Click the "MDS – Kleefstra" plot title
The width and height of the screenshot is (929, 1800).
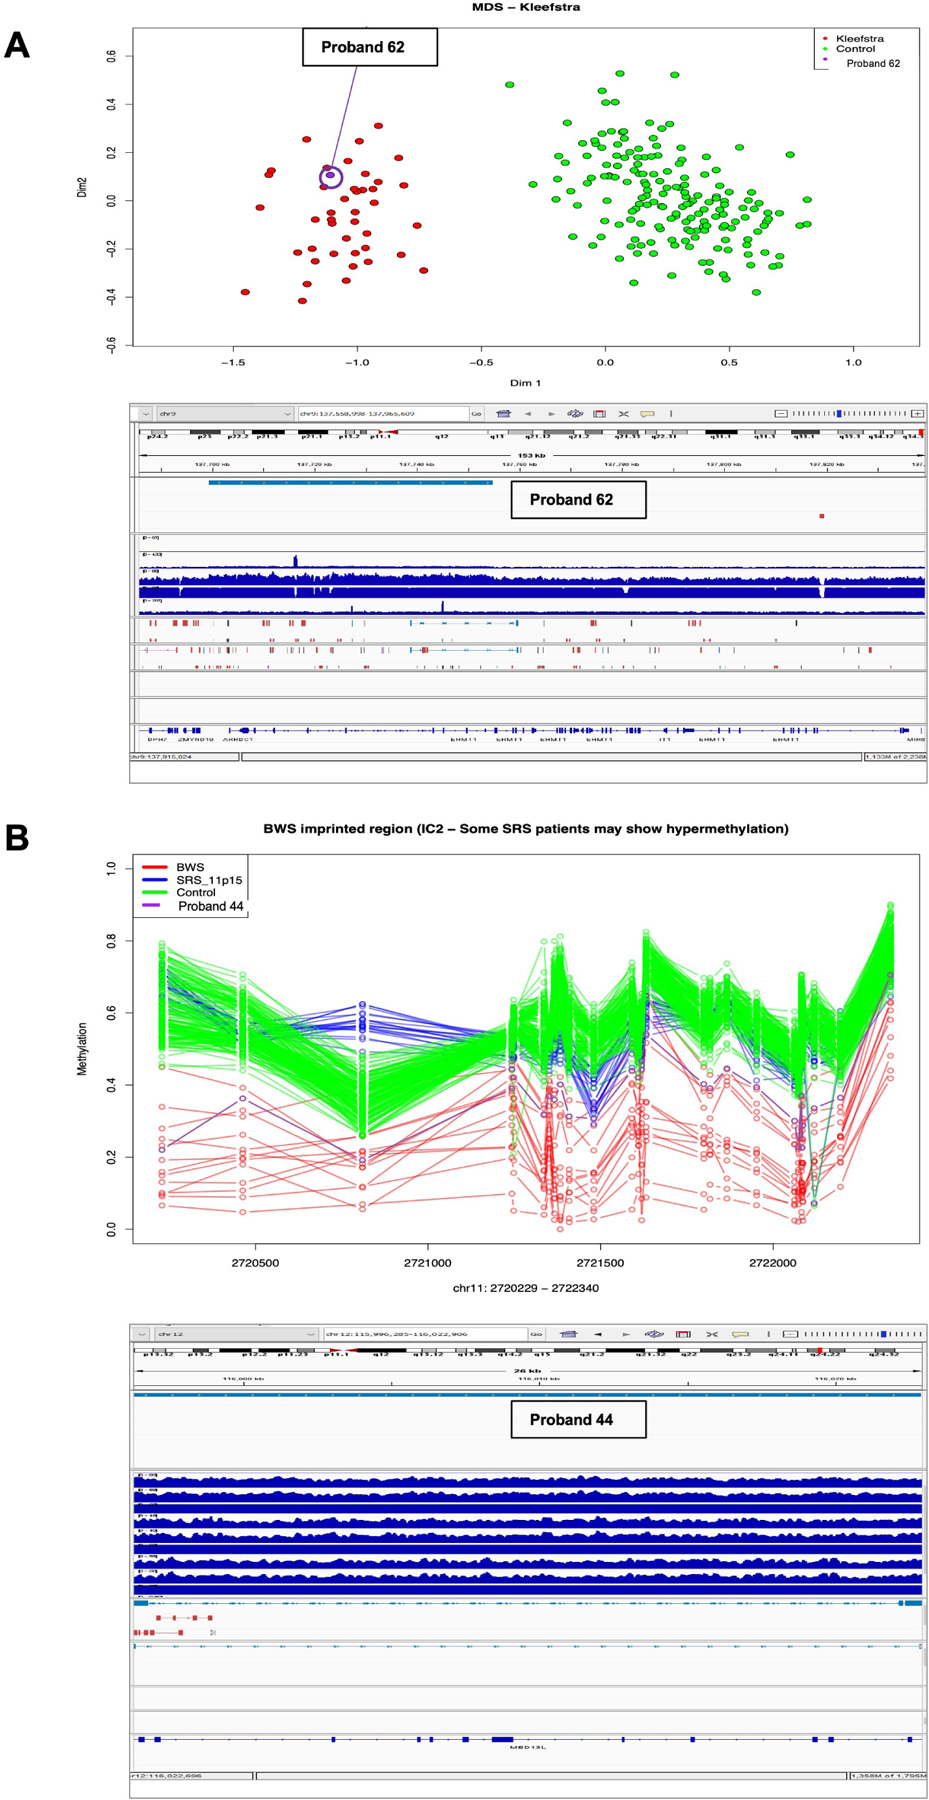526,7
